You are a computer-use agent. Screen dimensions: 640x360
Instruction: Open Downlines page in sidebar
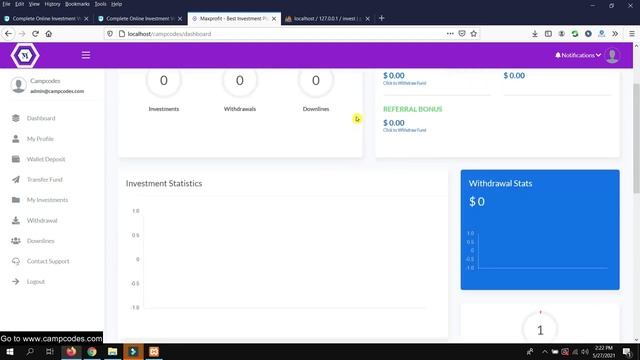point(40,241)
